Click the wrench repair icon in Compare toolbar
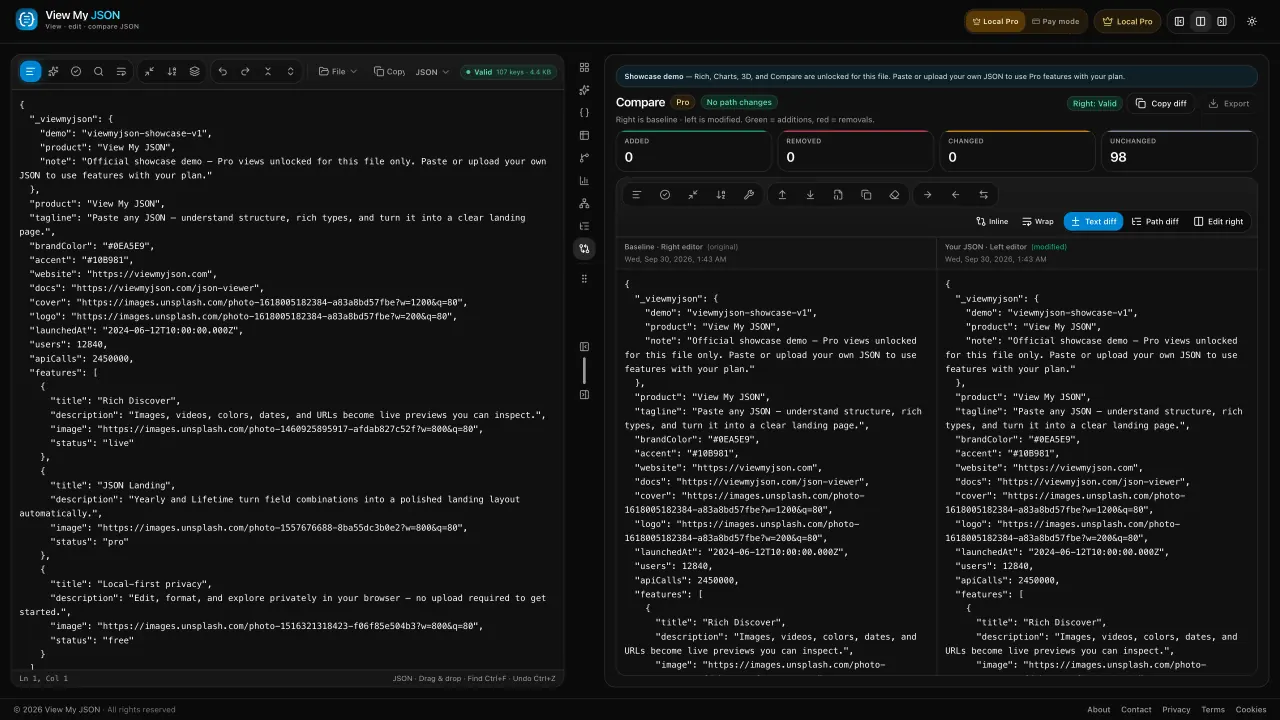This screenshot has height=720, width=1280. coord(749,195)
